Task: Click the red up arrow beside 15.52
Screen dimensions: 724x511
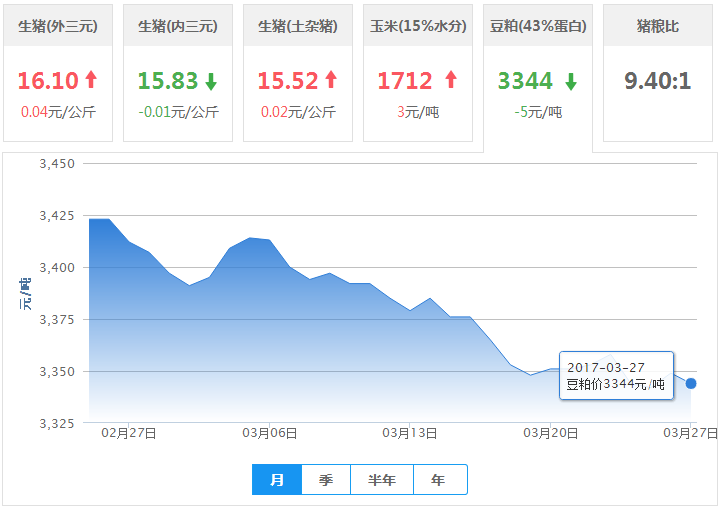Action: point(331,79)
